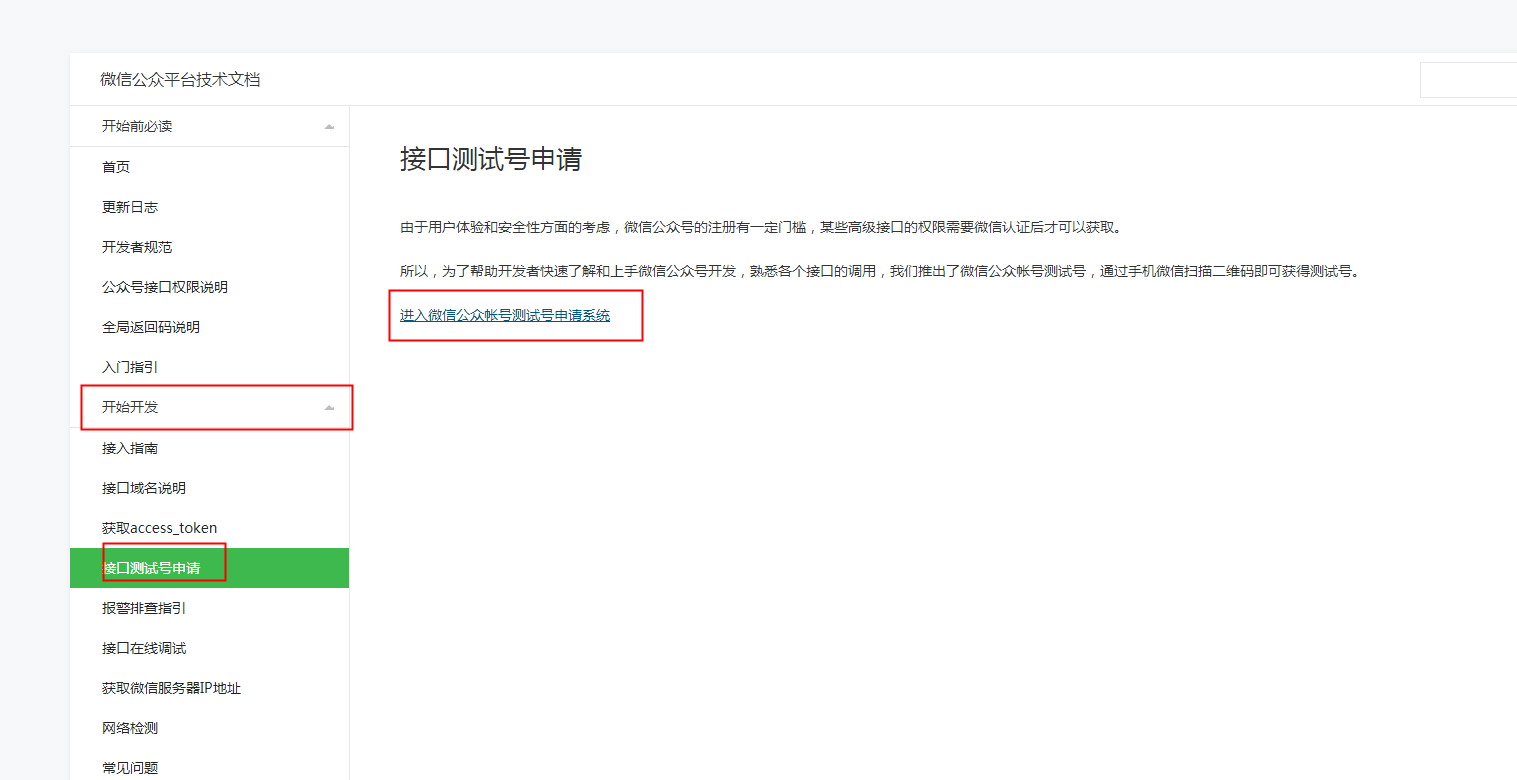Screen dimensions: 1517x780
Task: Open the 首页 sidebar item
Action: [116, 167]
